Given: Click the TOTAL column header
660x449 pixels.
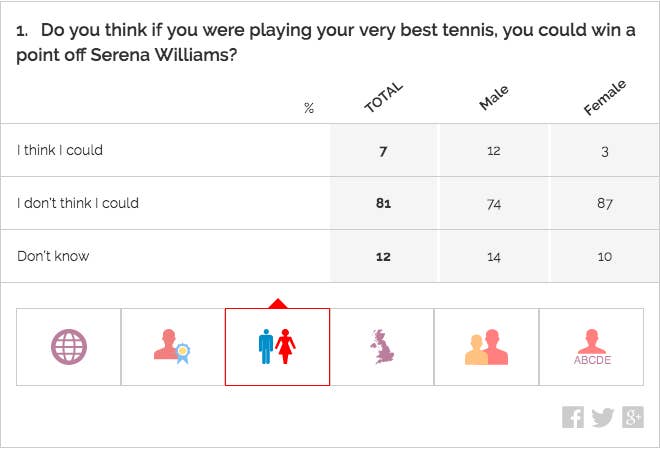Looking at the screenshot, I should coord(383,97).
